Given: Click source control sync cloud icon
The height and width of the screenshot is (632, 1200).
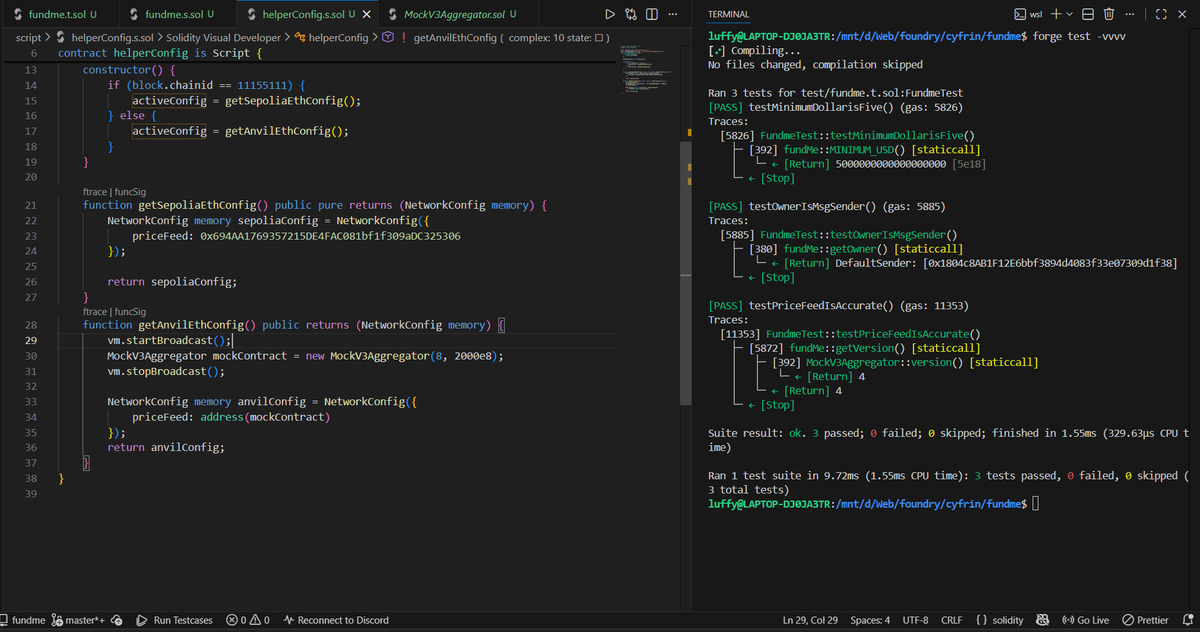Looking at the screenshot, I should pos(117,620).
